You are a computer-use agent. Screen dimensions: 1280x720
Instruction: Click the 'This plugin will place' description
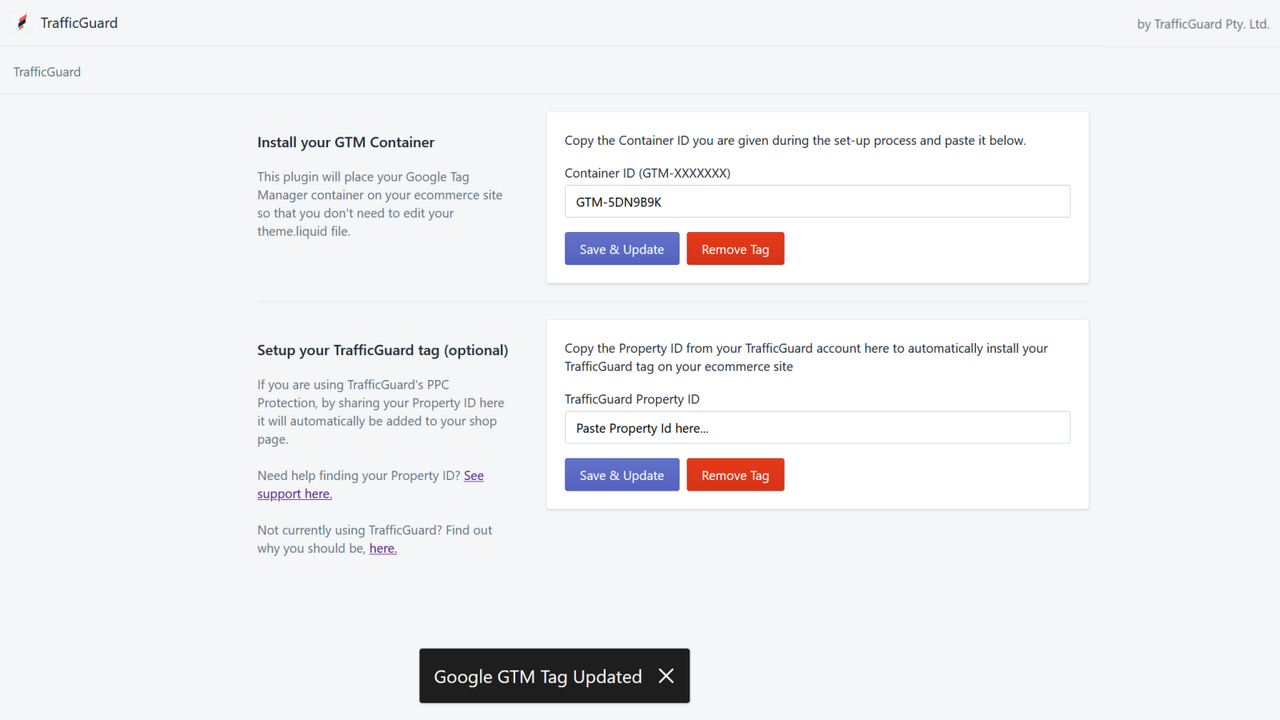[x=380, y=204]
